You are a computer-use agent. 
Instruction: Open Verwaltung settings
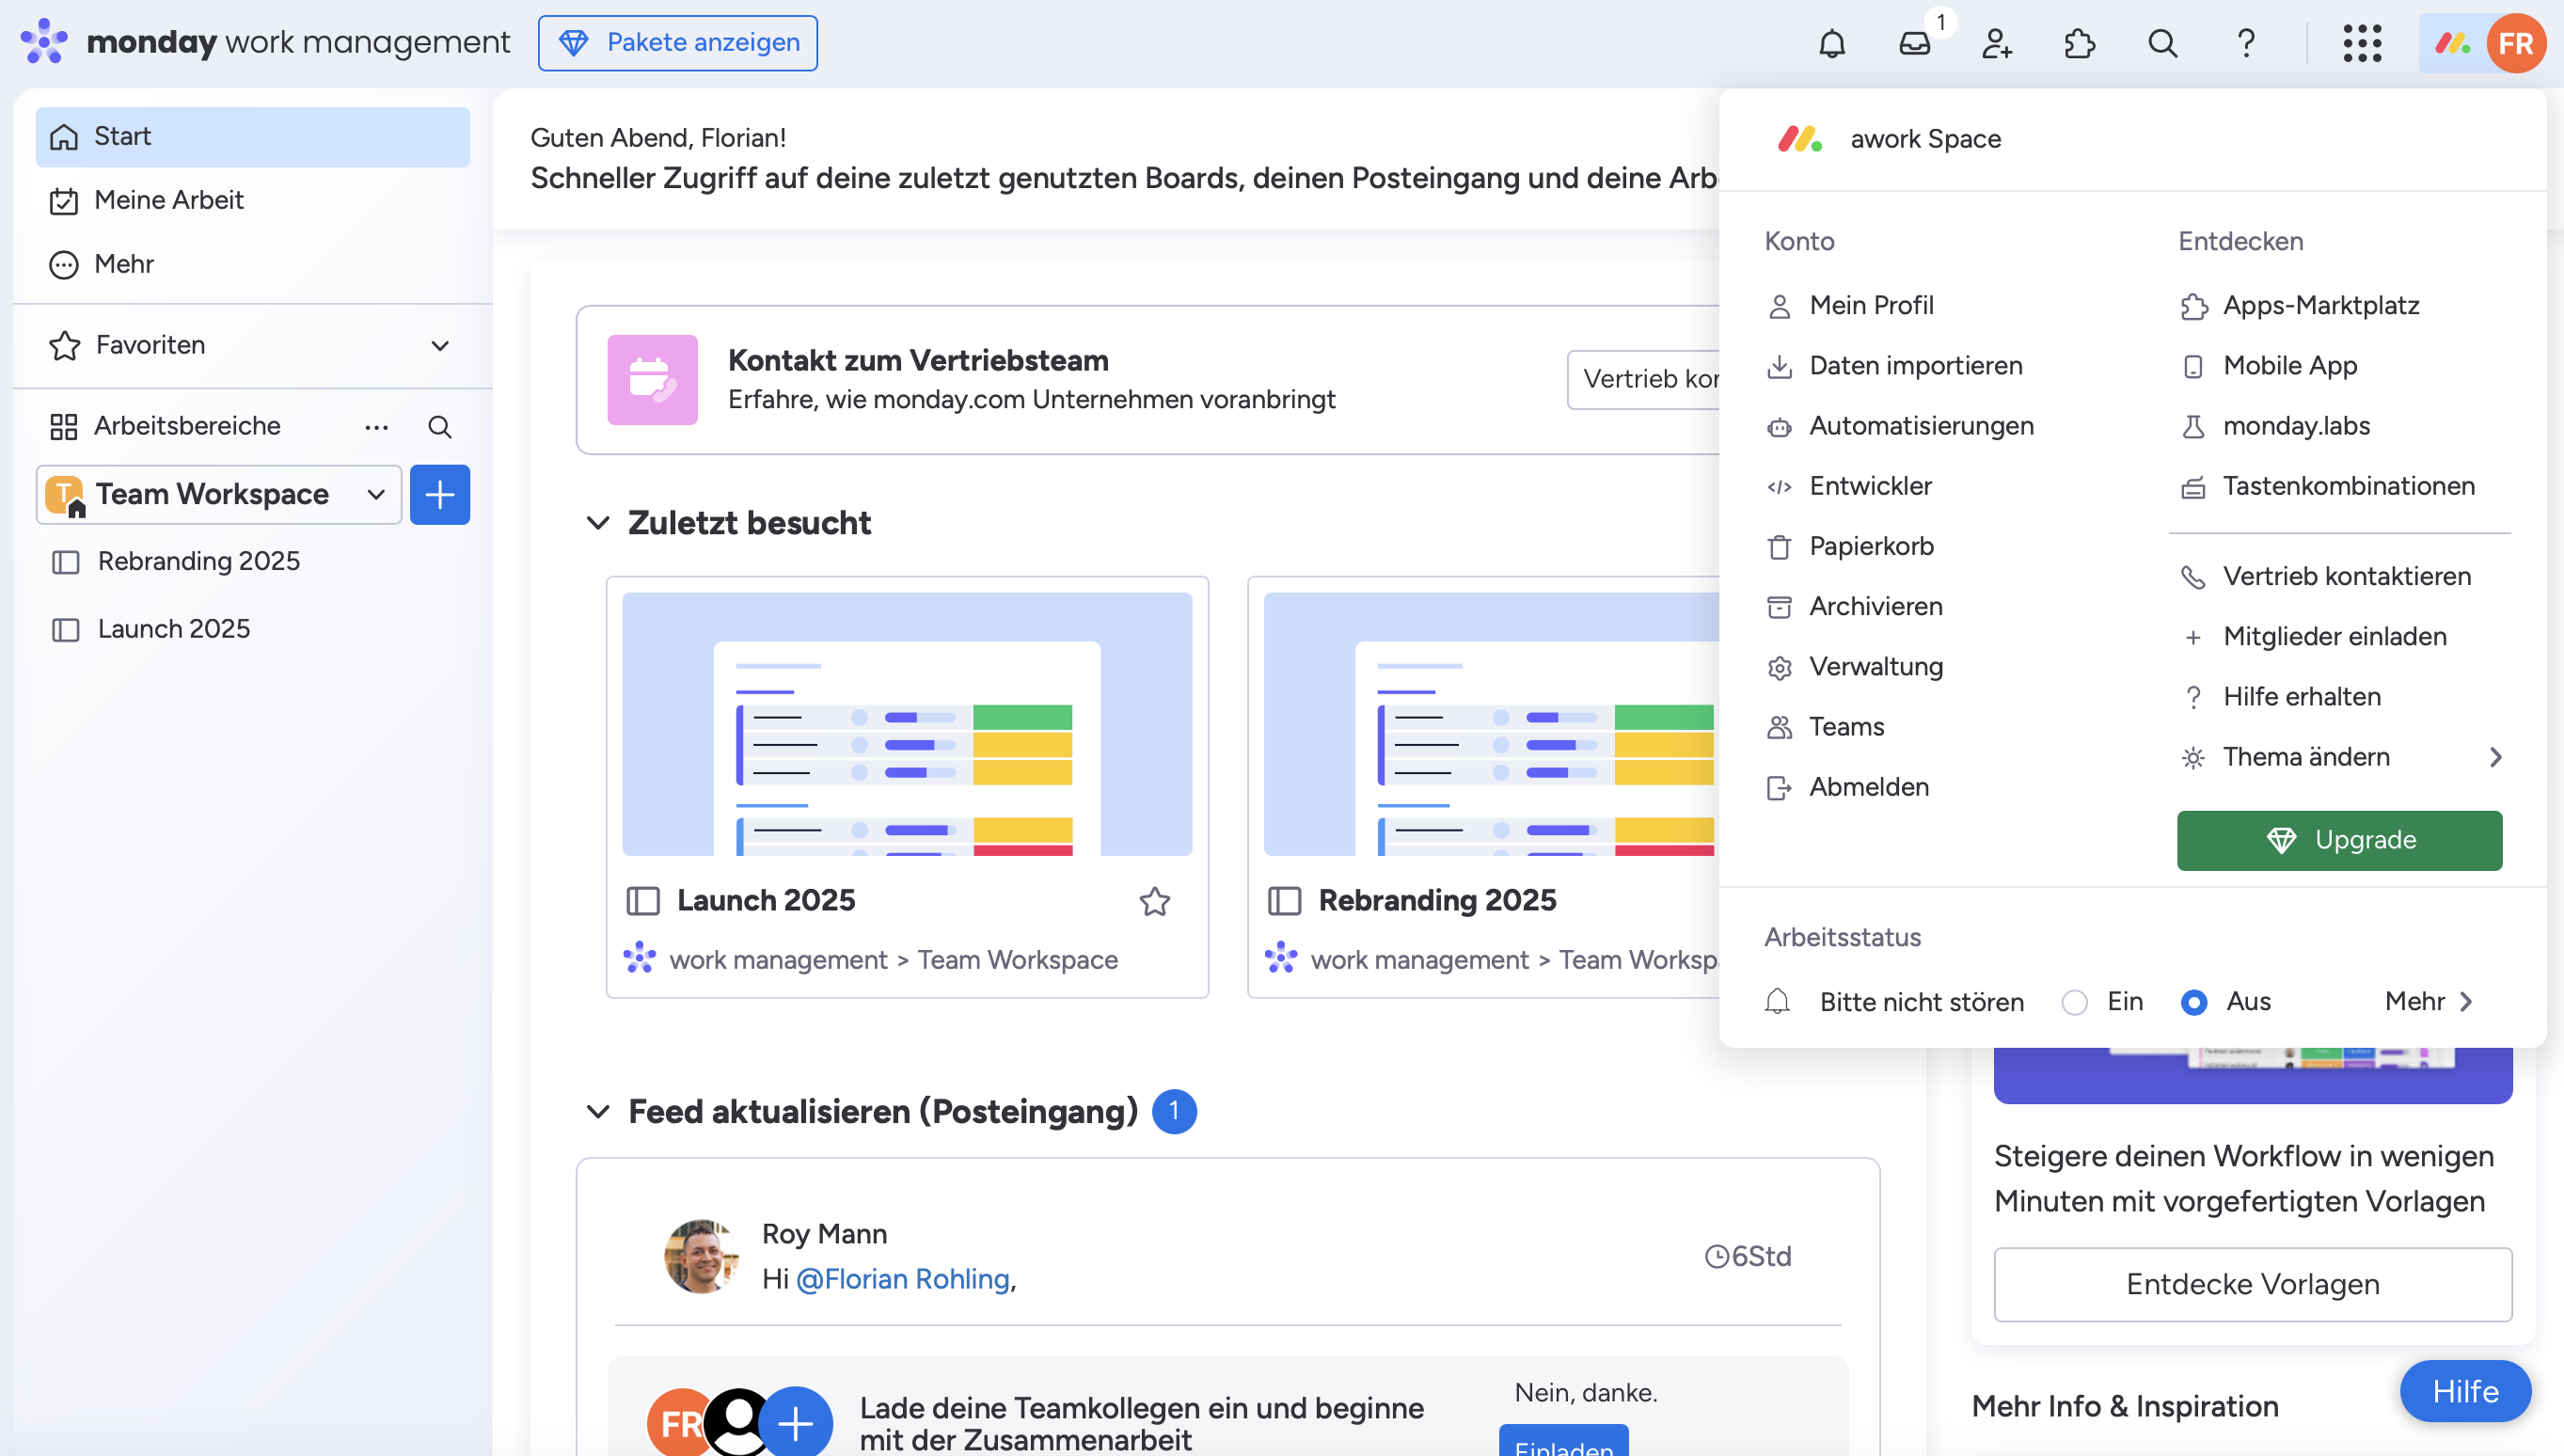click(1855, 667)
